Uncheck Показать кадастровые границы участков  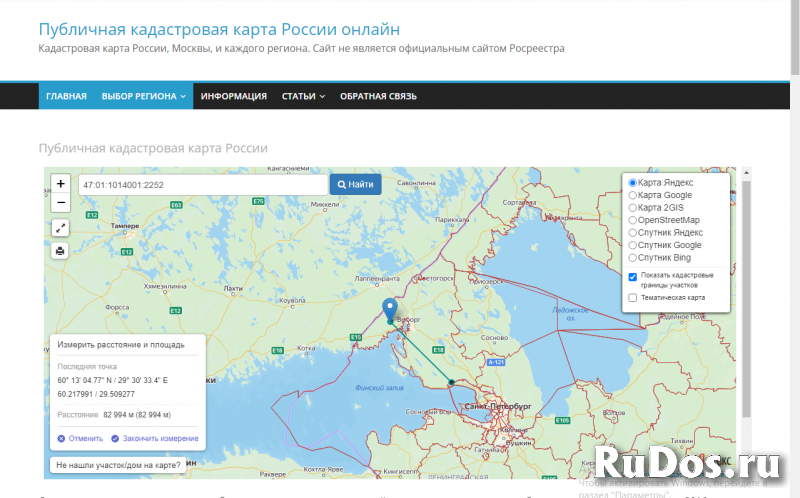tap(633, 277)
